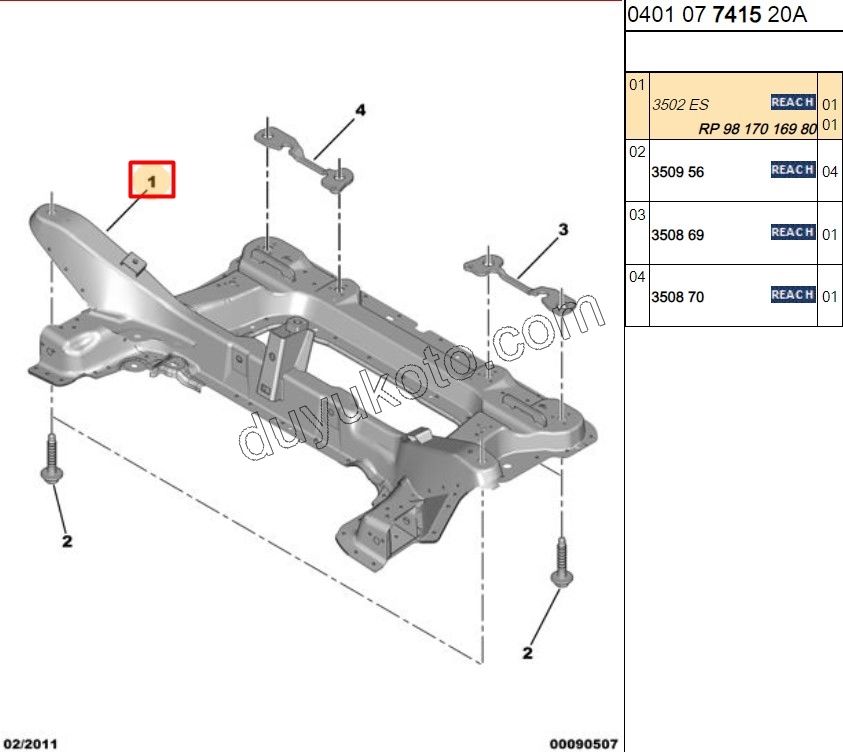Screen dimensions: 843x752
Task: Click the highlighted callout number 1
Action: 151,180
